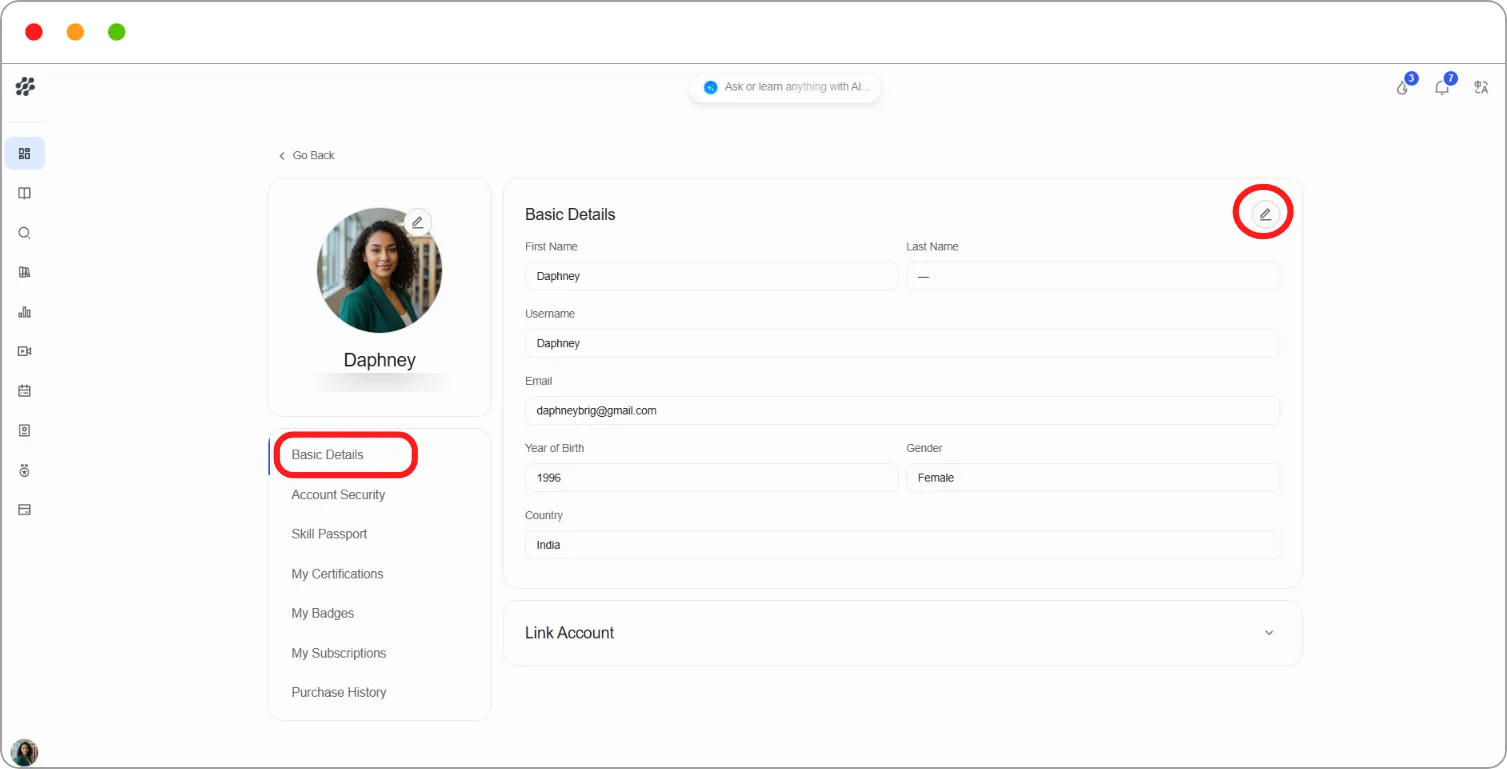Open the video camera icon in sidebar
1507x769 pixels.
(x=25, y=351)
